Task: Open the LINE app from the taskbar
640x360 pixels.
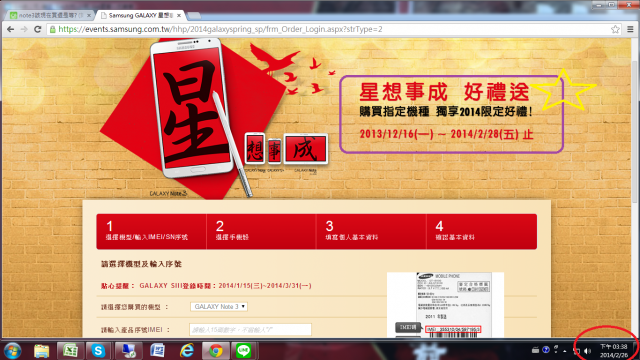Action: point(244,351)
